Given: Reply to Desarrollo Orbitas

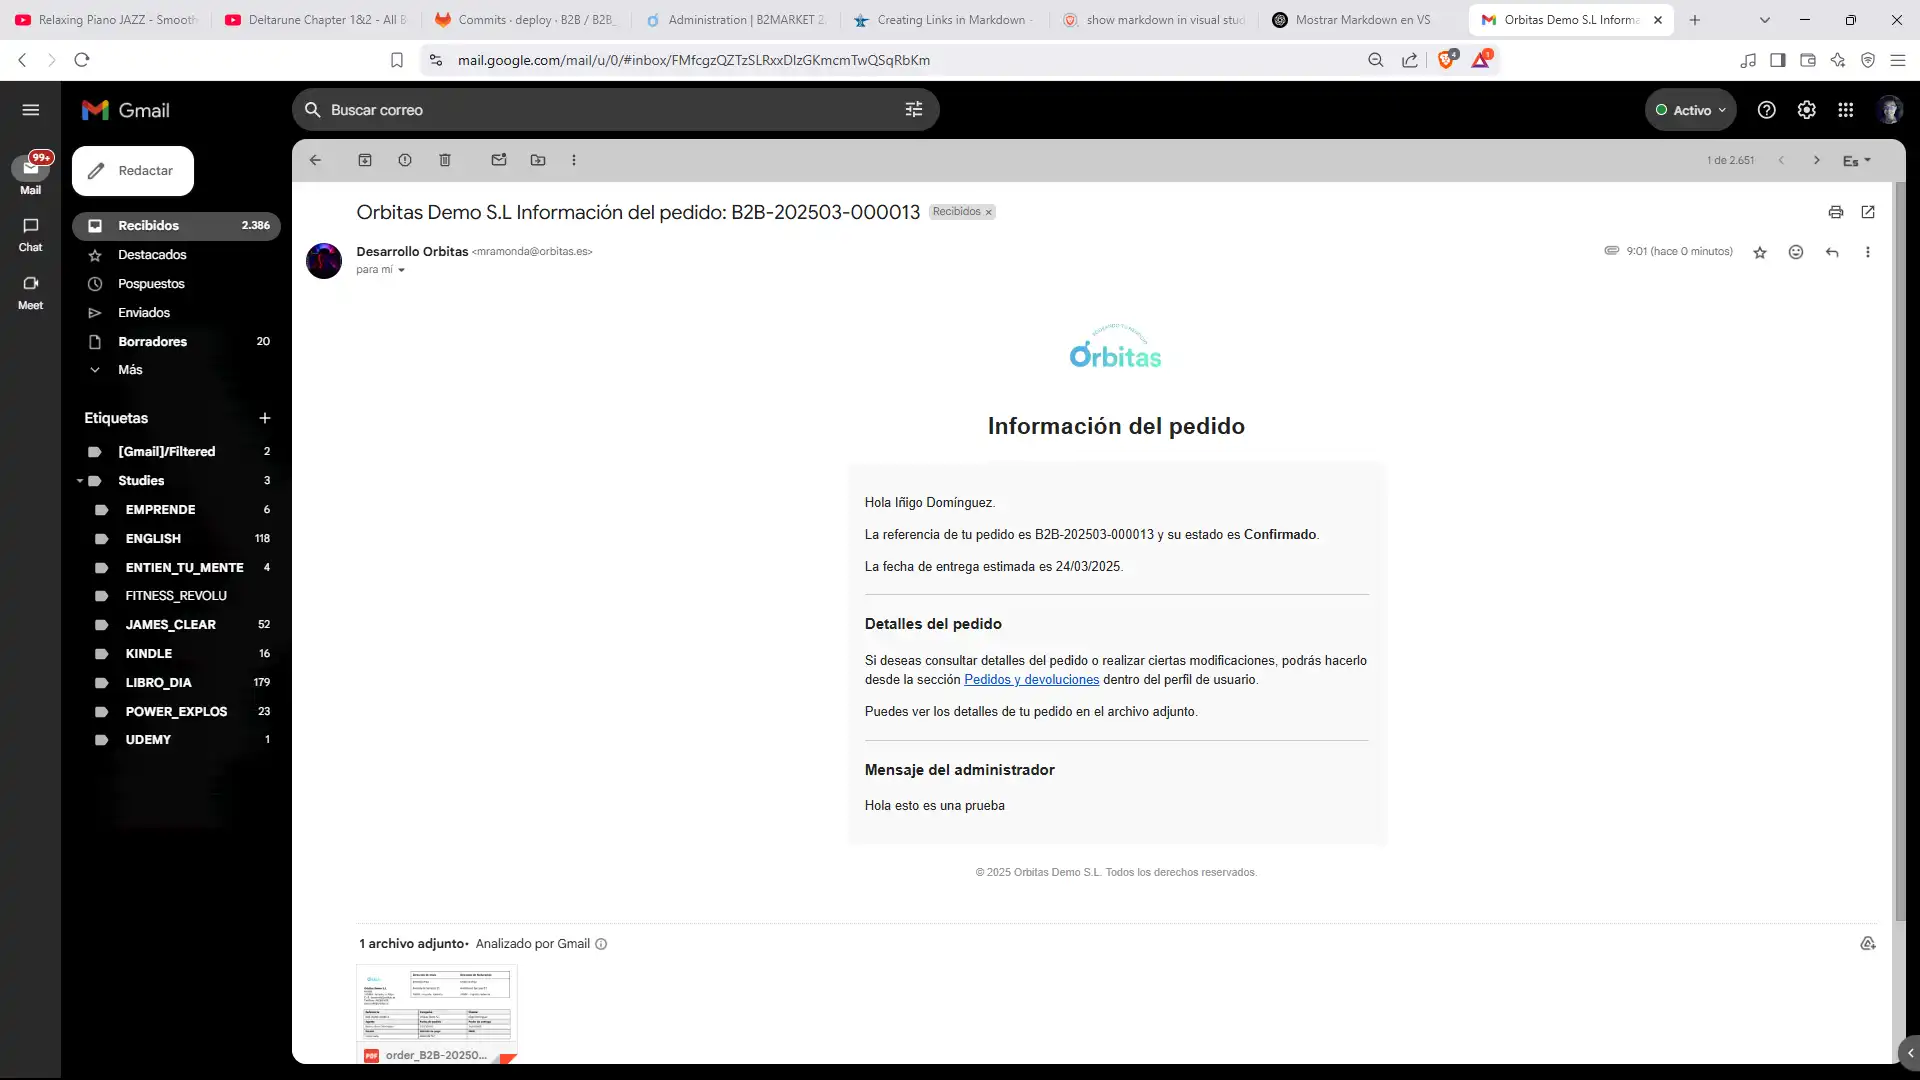Looking at the screenshot, I should coord(1833,252).
